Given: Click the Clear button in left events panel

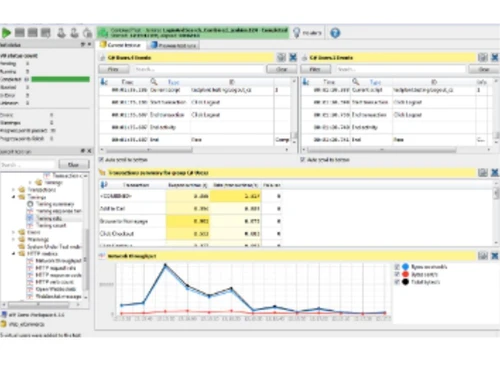Looking at the screenshot, I should point(282,69).
